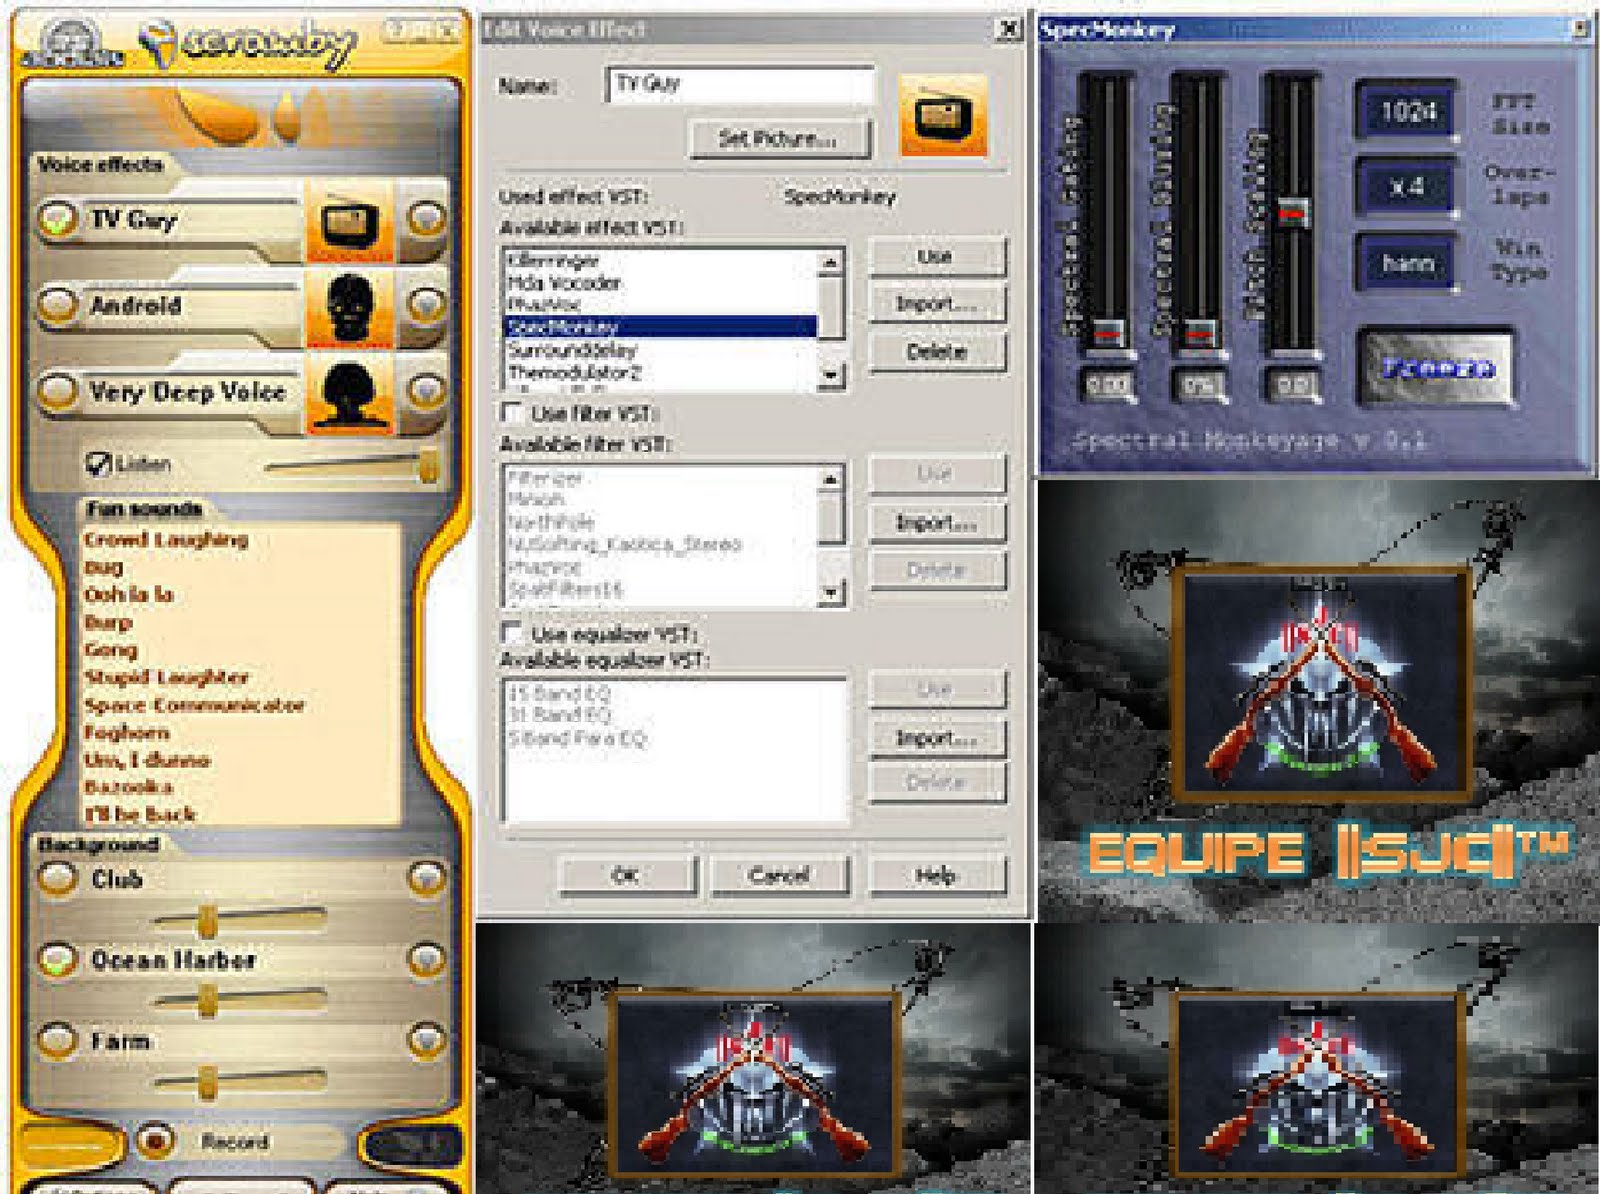Open the Overlaps x4 selector
The height and width of the screenshot is (1194, 1600).
1406,186
